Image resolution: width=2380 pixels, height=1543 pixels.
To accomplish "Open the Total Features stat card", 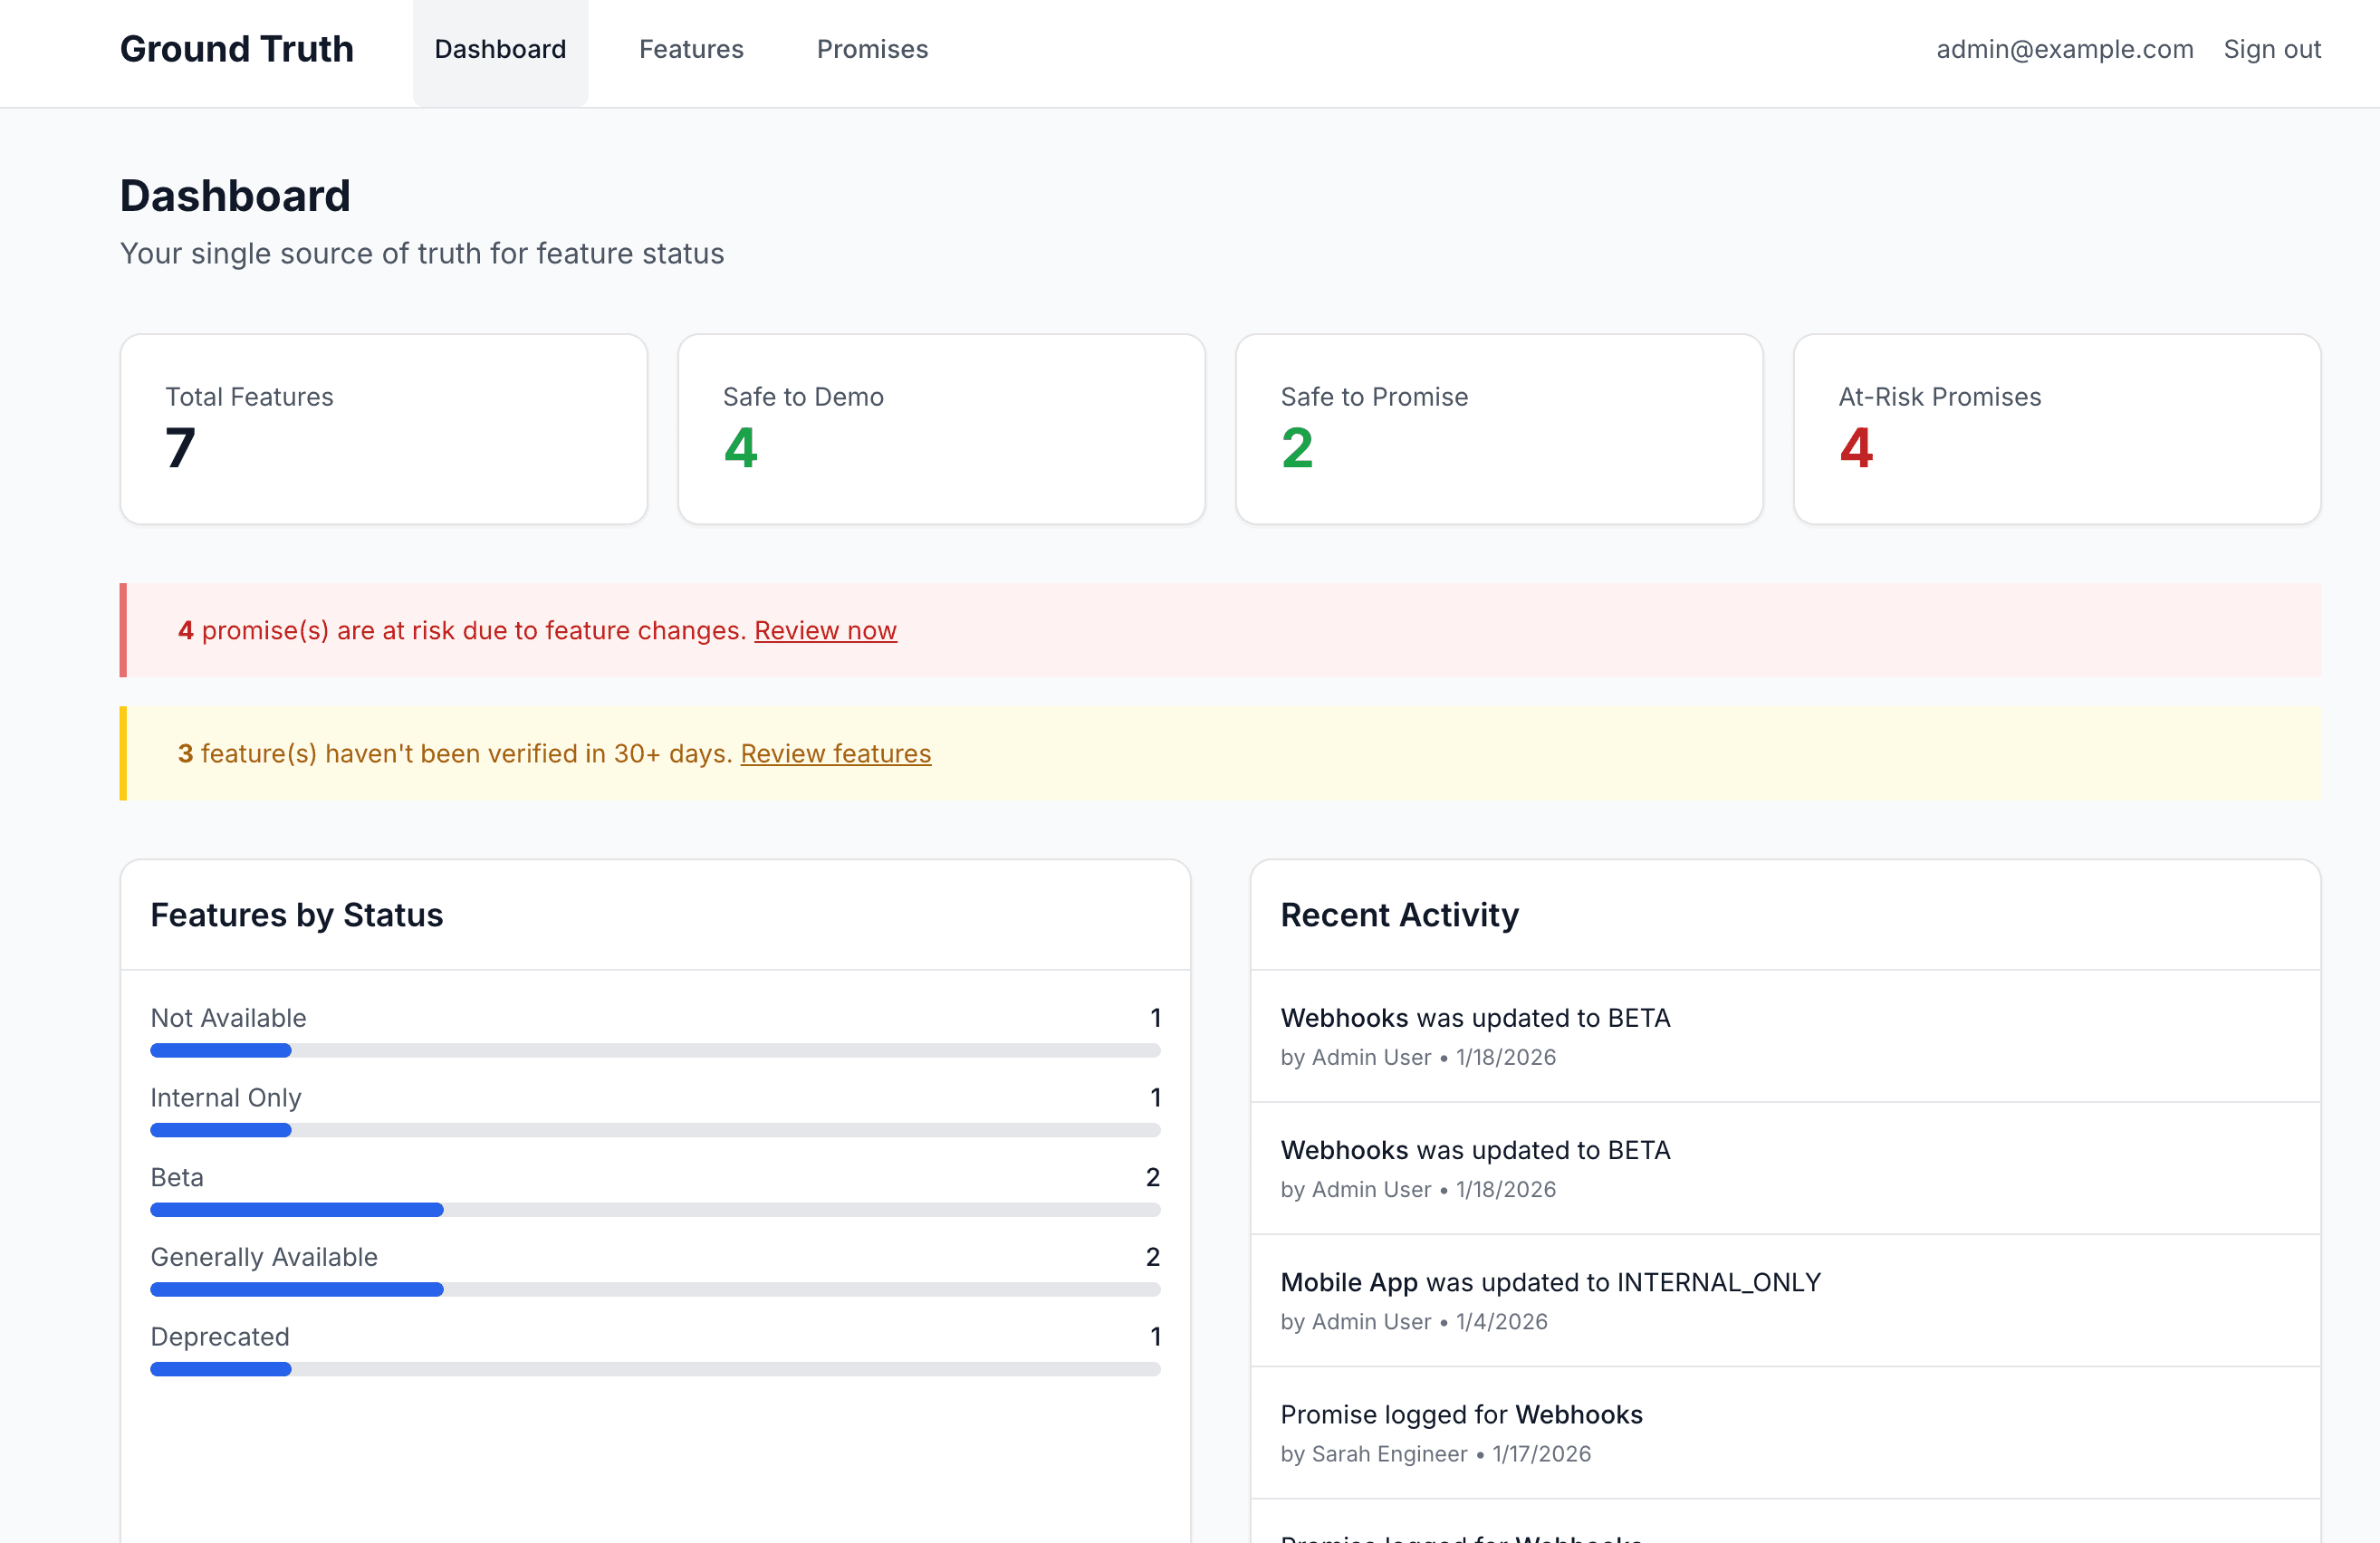I will 383,429.
